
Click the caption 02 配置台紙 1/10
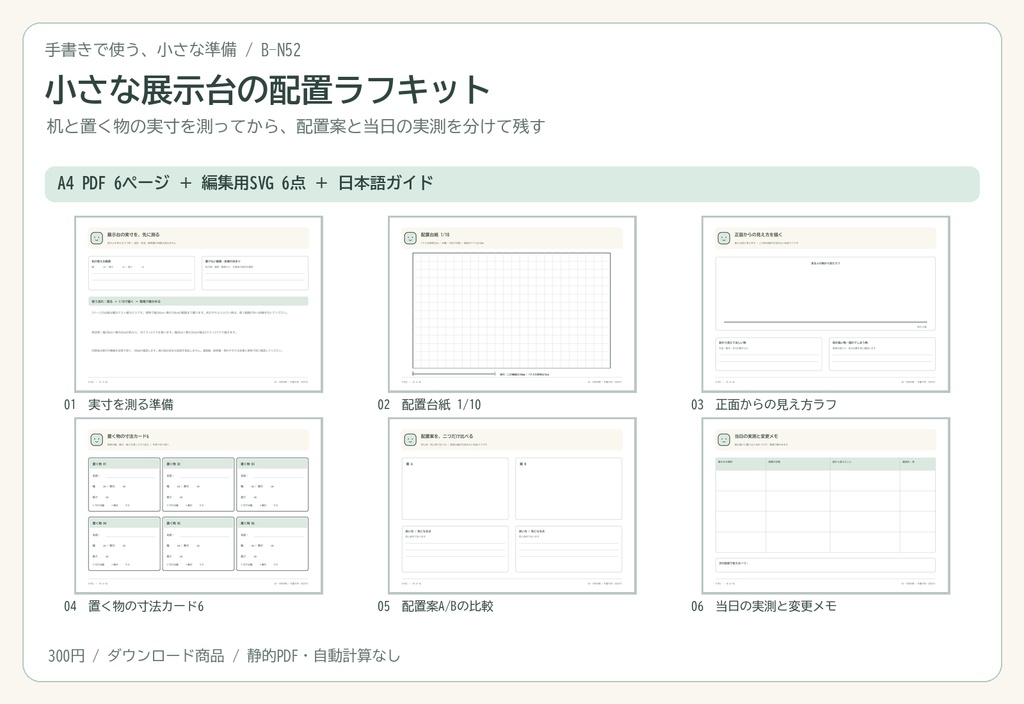coord(429,404)
